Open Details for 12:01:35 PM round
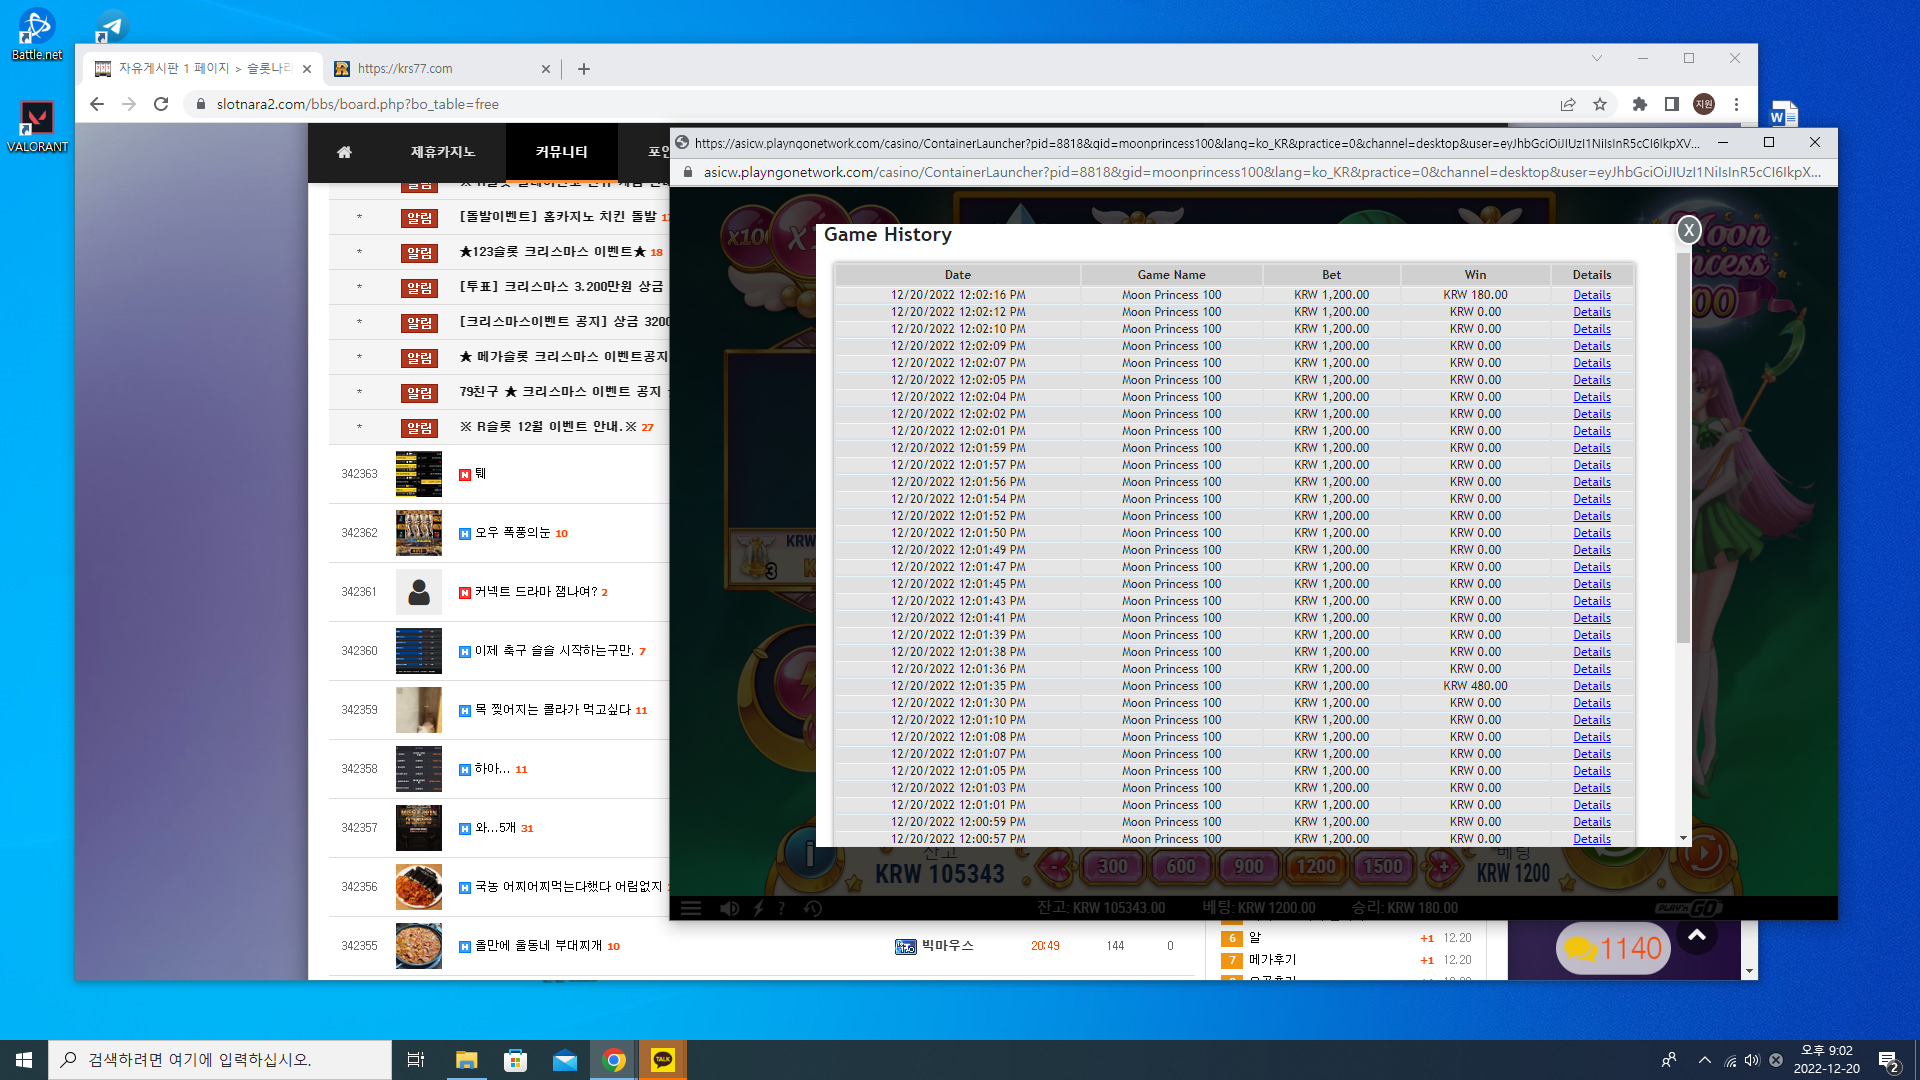The image size is (1920, 1080). 1592,686
